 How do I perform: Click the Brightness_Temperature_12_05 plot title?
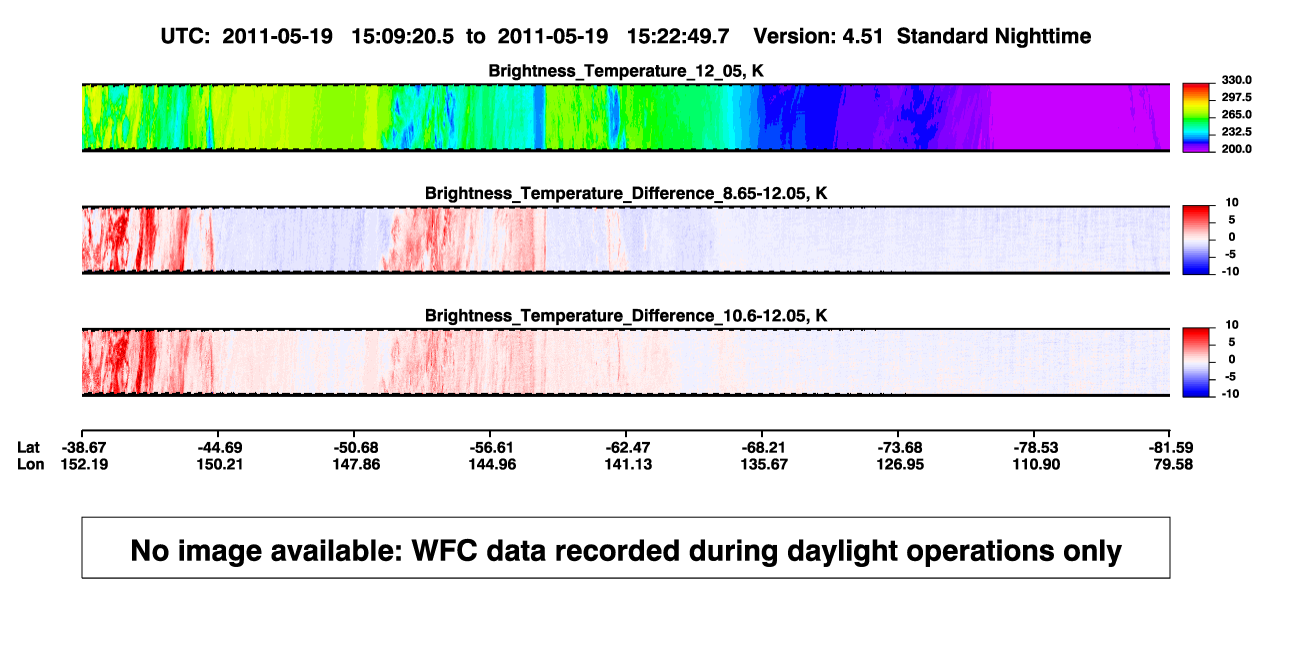(x=626, y=71)
